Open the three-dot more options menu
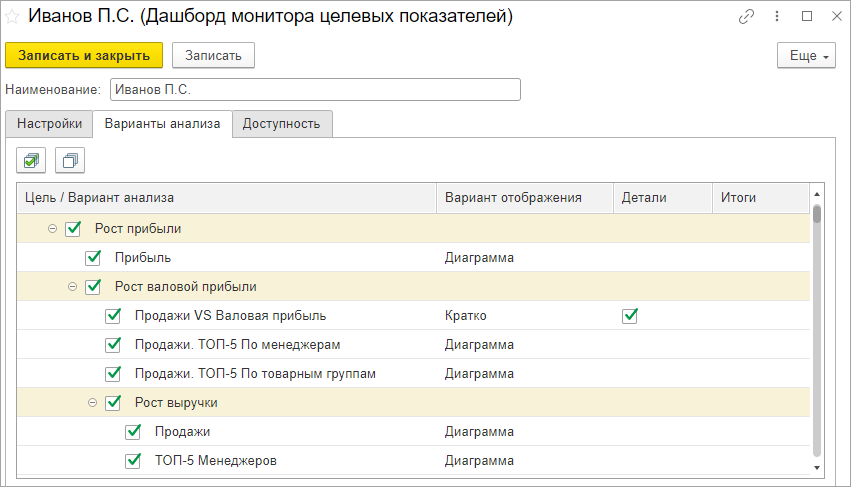851x487 pixels. [x=777, y=17]
